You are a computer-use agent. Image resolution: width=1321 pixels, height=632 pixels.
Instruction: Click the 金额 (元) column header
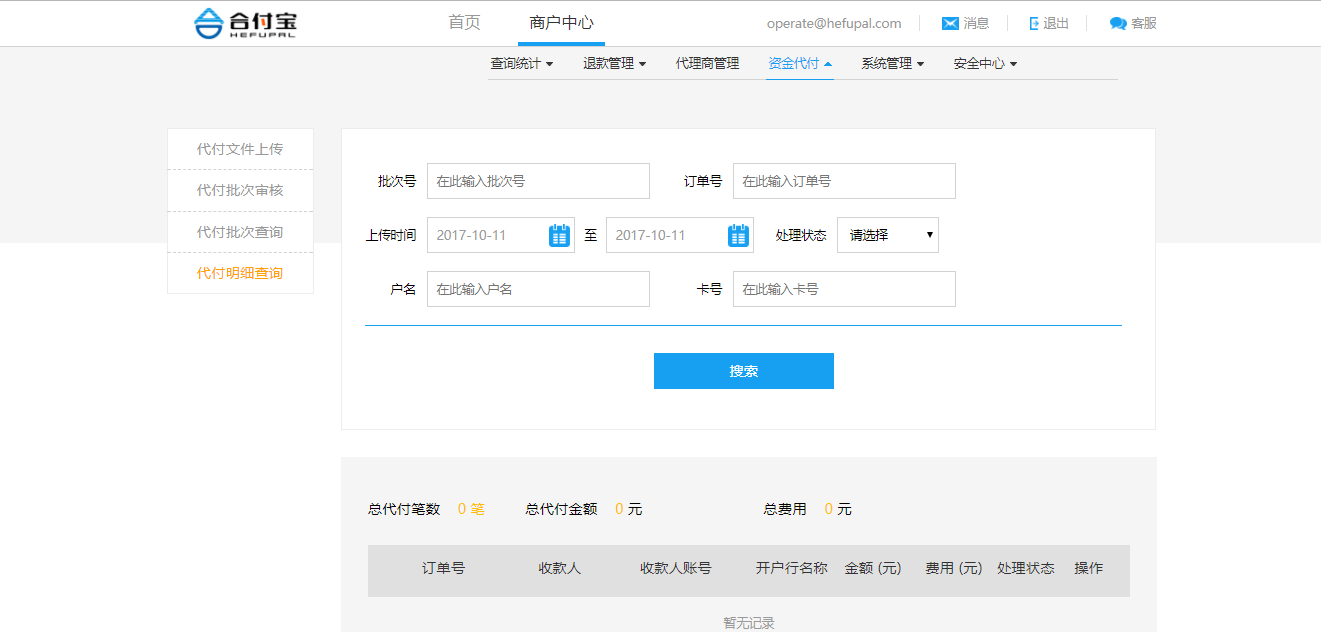pyautogui.click(x=873, y=568)
